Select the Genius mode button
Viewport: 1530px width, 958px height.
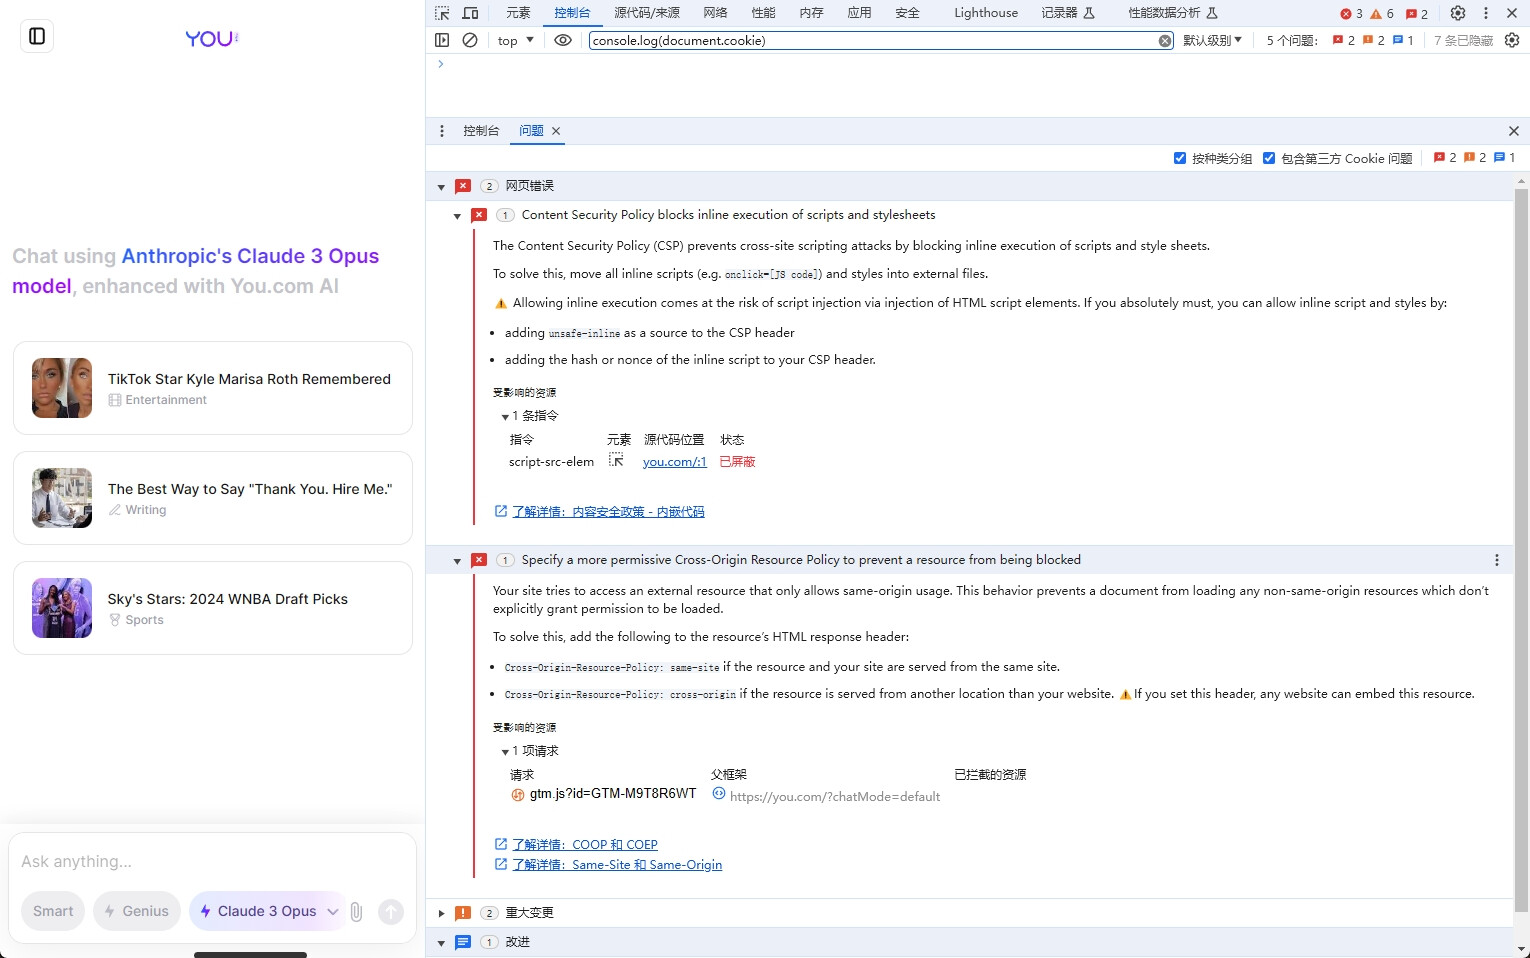137,911
